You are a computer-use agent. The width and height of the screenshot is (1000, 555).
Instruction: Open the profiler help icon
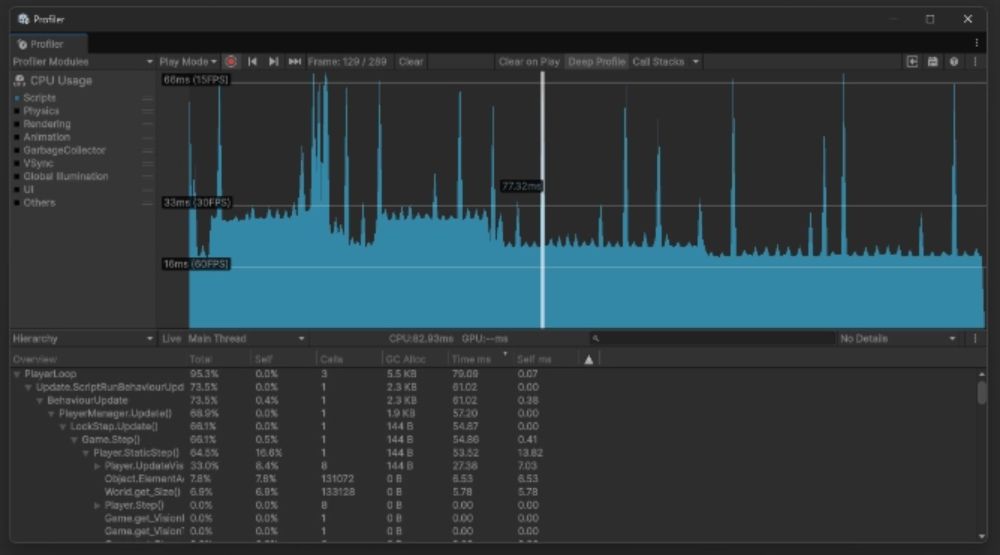coord(954,62)
